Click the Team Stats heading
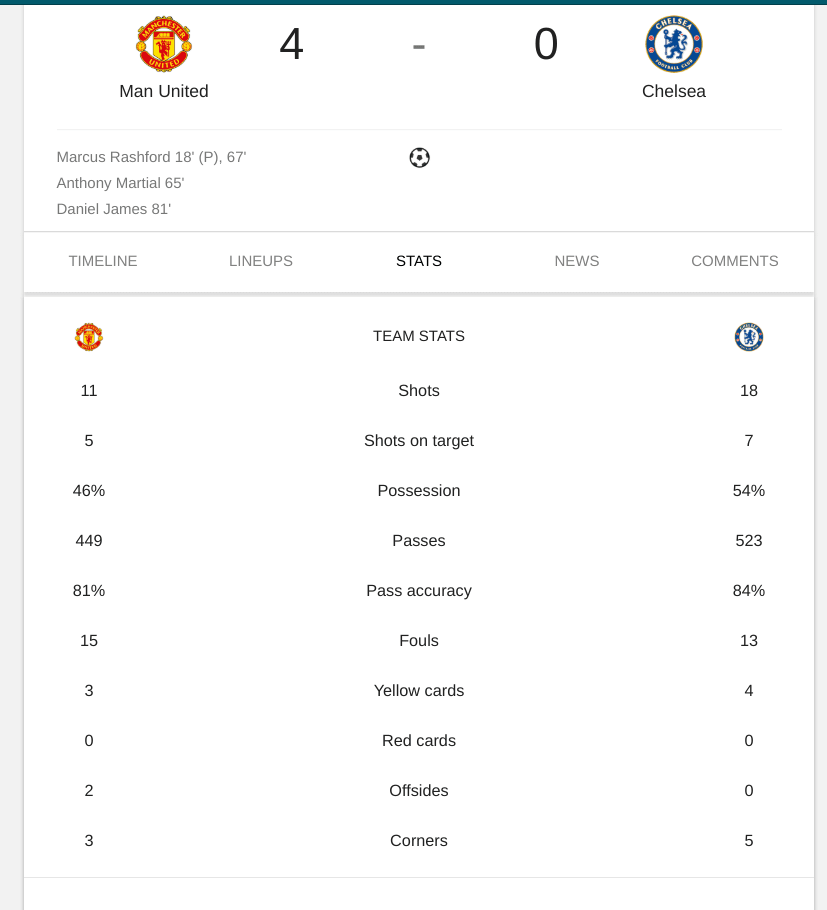The width and height of the screenshot is (827, 910). (x=419, y=336)
